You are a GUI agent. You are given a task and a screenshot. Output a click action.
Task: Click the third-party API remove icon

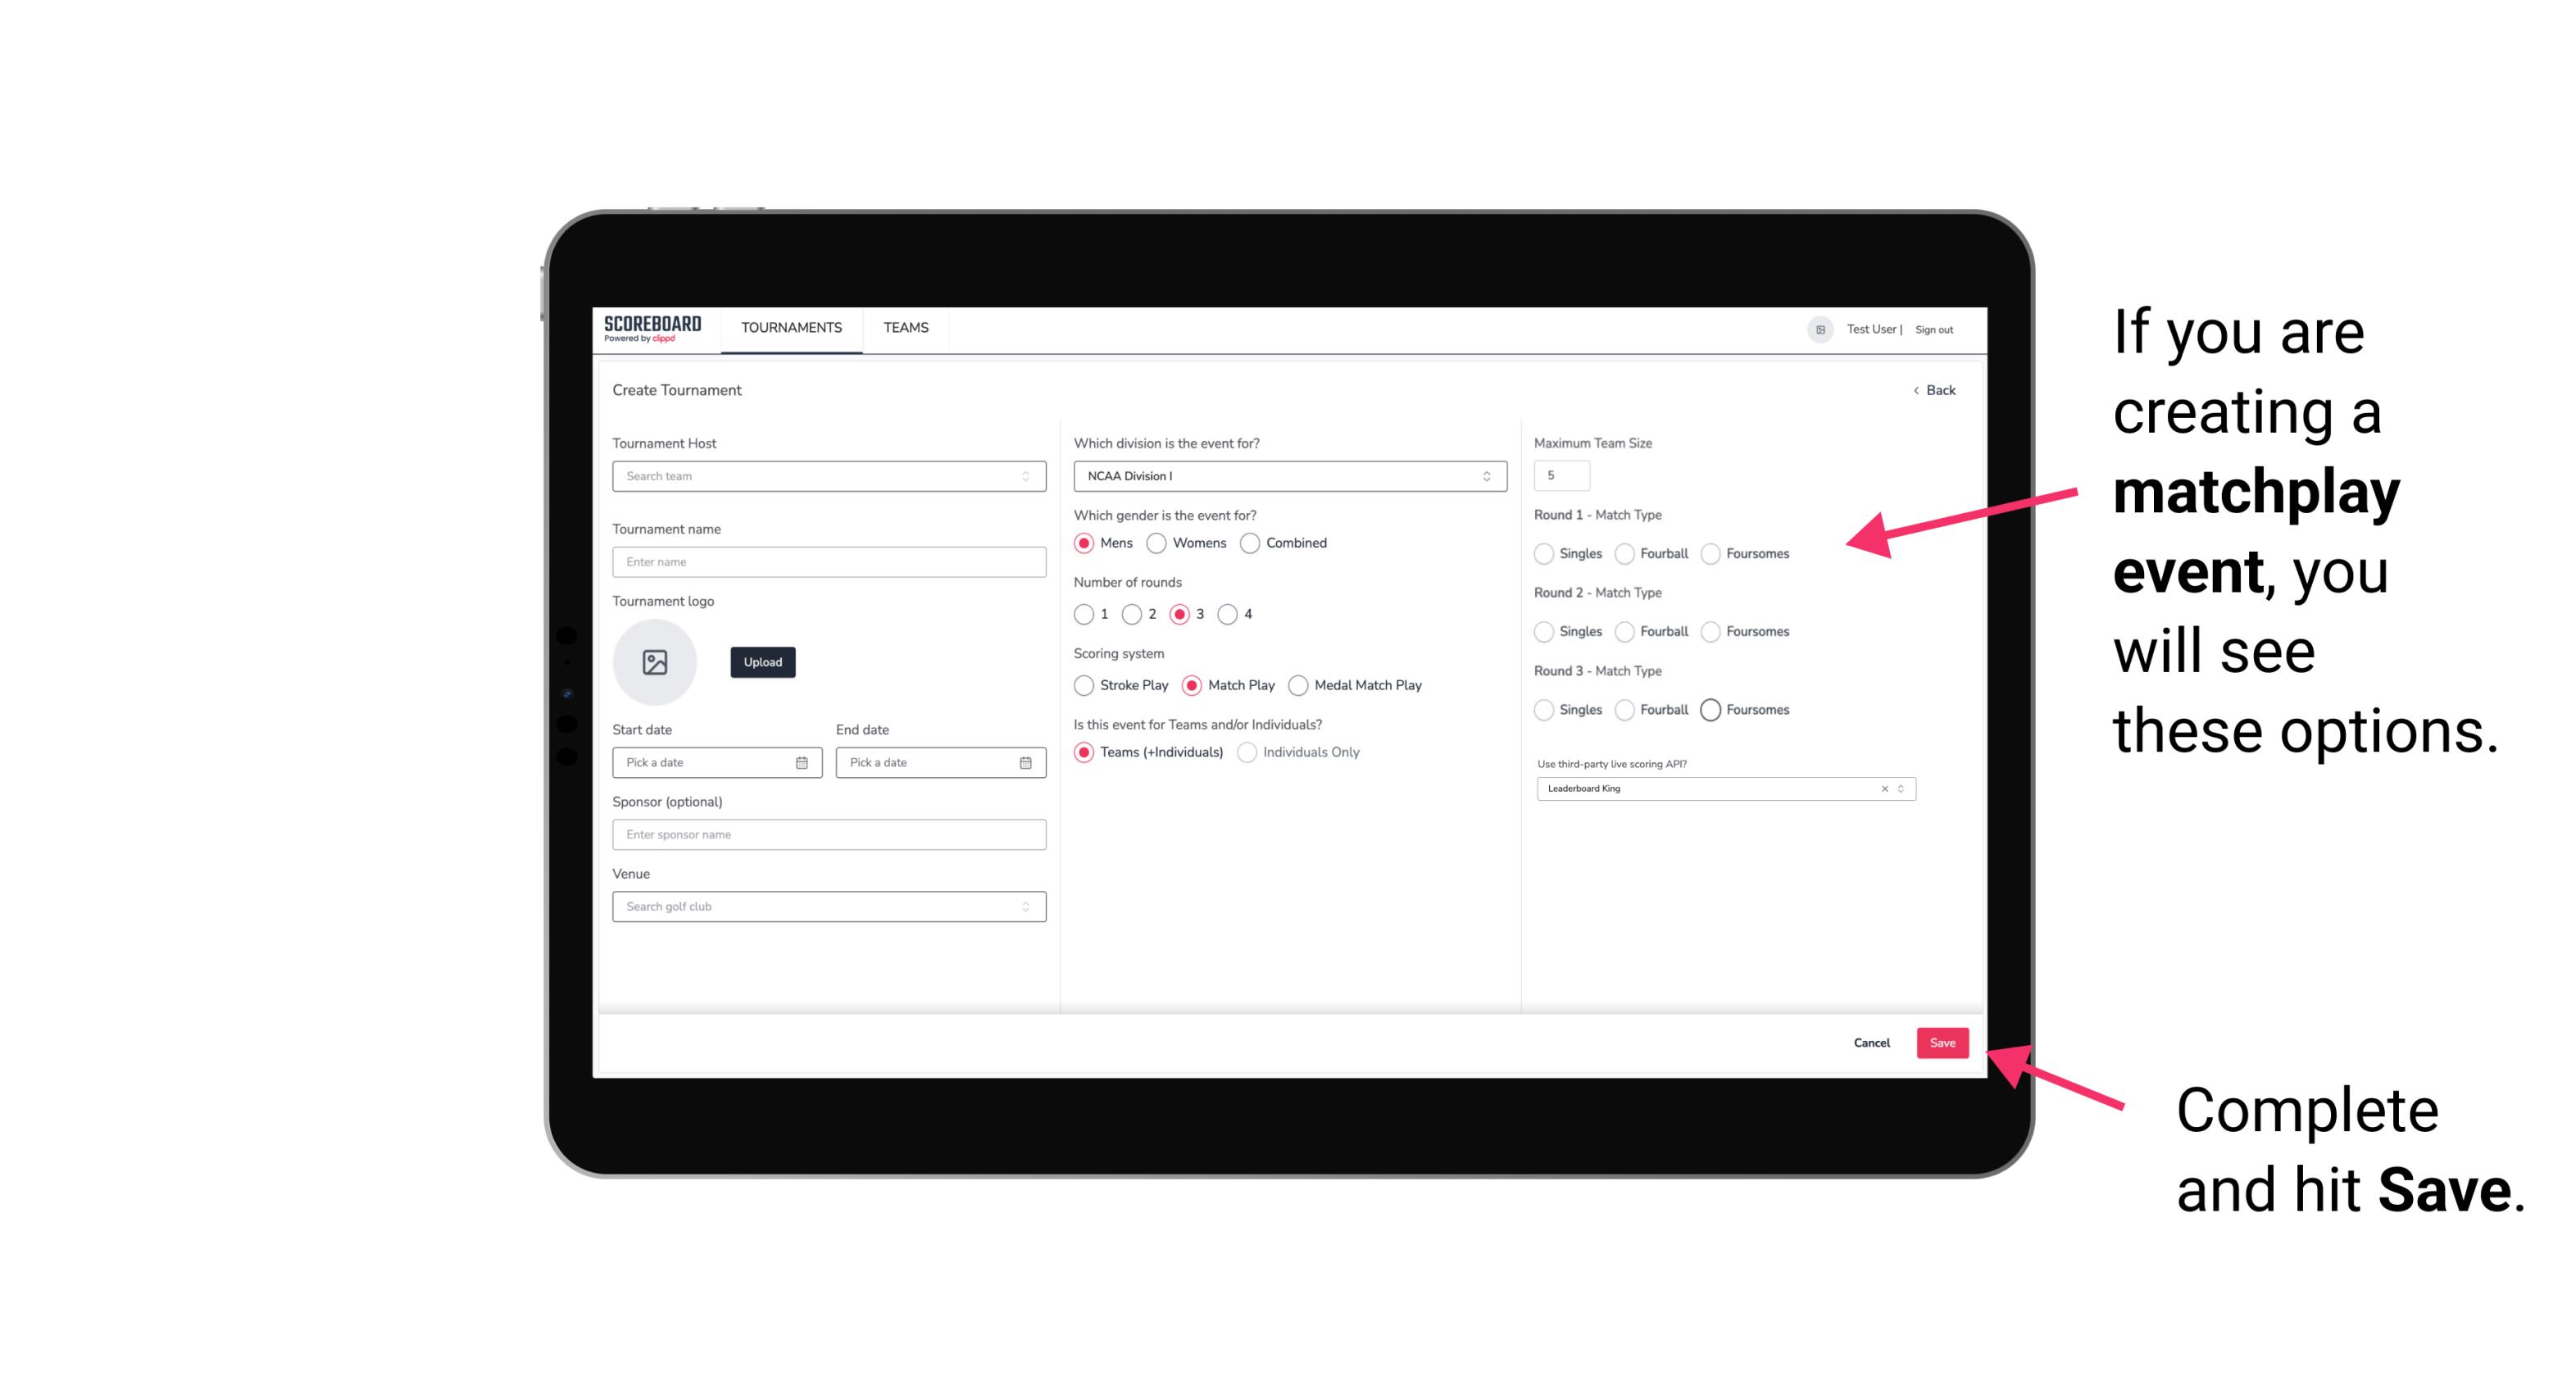1885,788
